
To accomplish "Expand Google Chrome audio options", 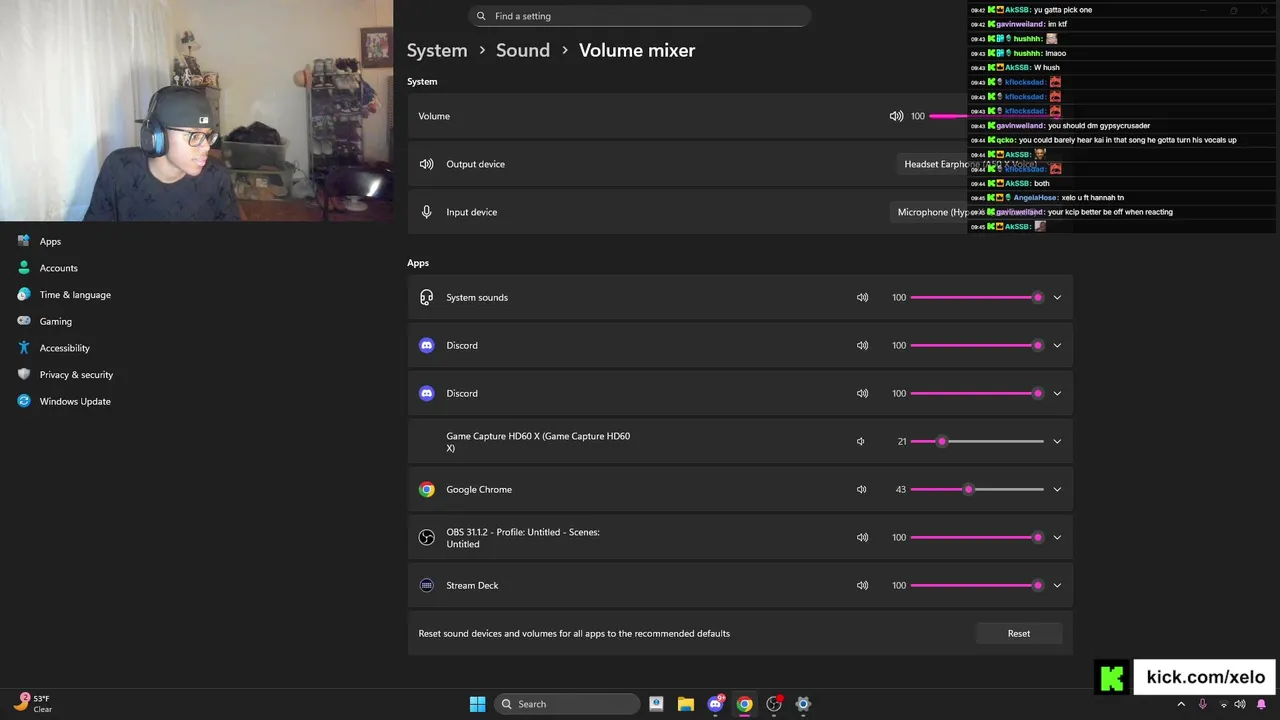I will coord(1057,489).
